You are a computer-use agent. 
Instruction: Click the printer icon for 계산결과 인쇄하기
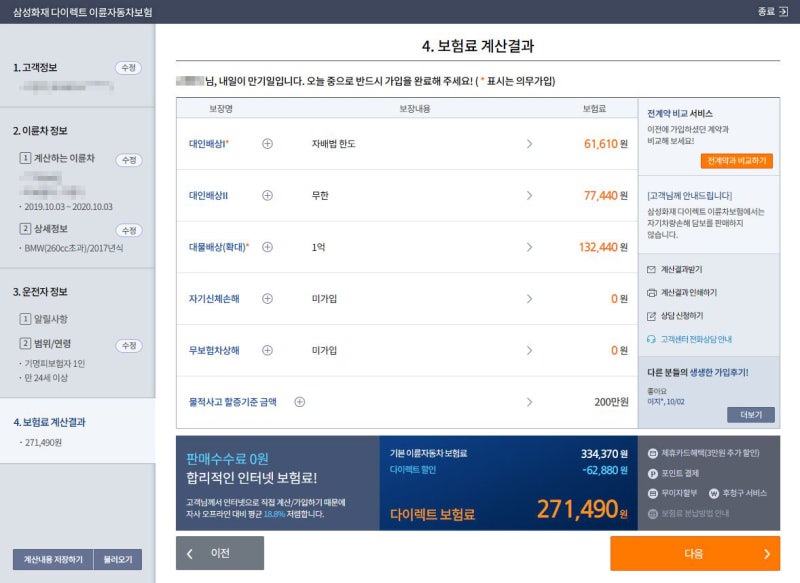[x=652, y=292]
